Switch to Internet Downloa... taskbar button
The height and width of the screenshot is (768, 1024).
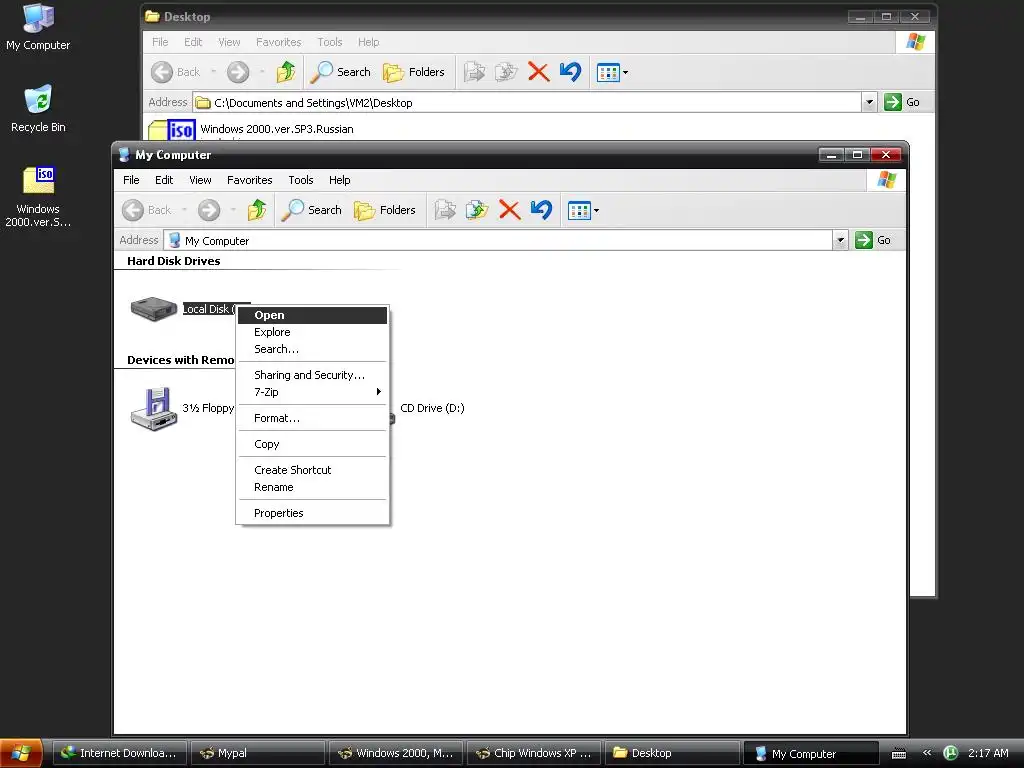point(120,754)
